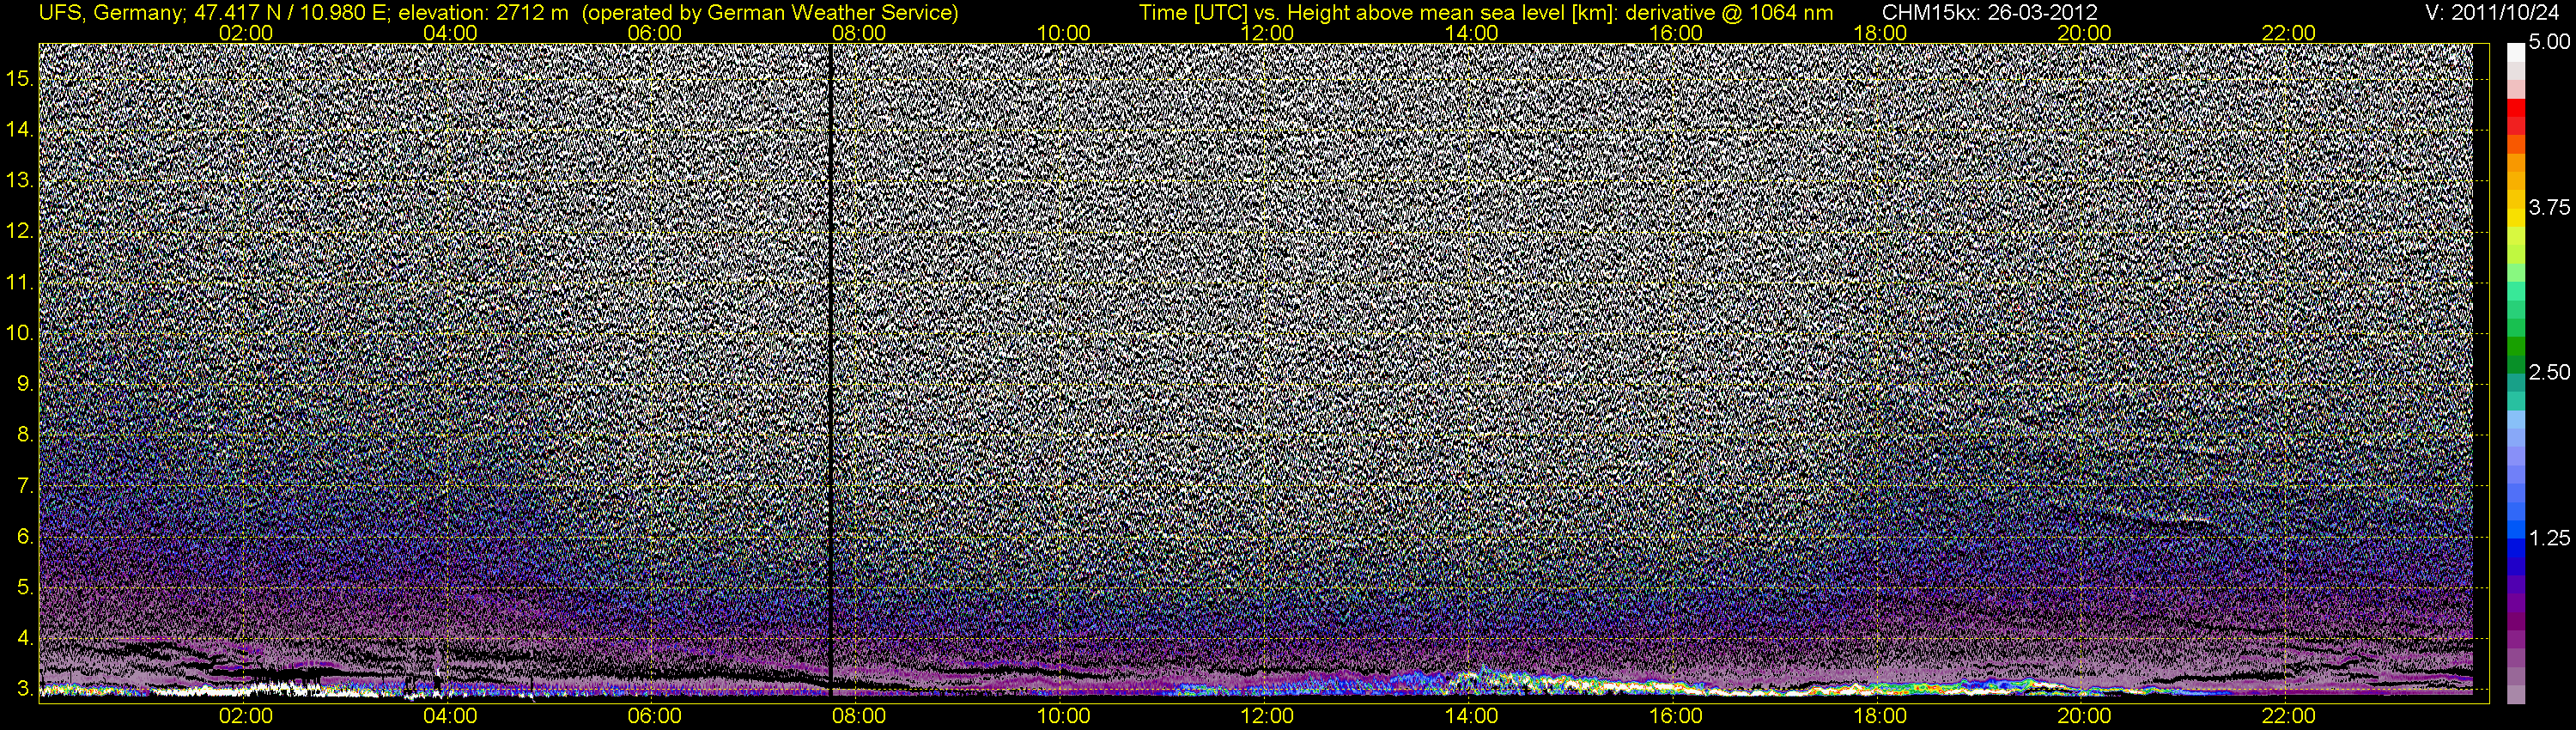Select the 14:00 label on the top time axis
2576x730 pixels.
tap(1472, 33)
